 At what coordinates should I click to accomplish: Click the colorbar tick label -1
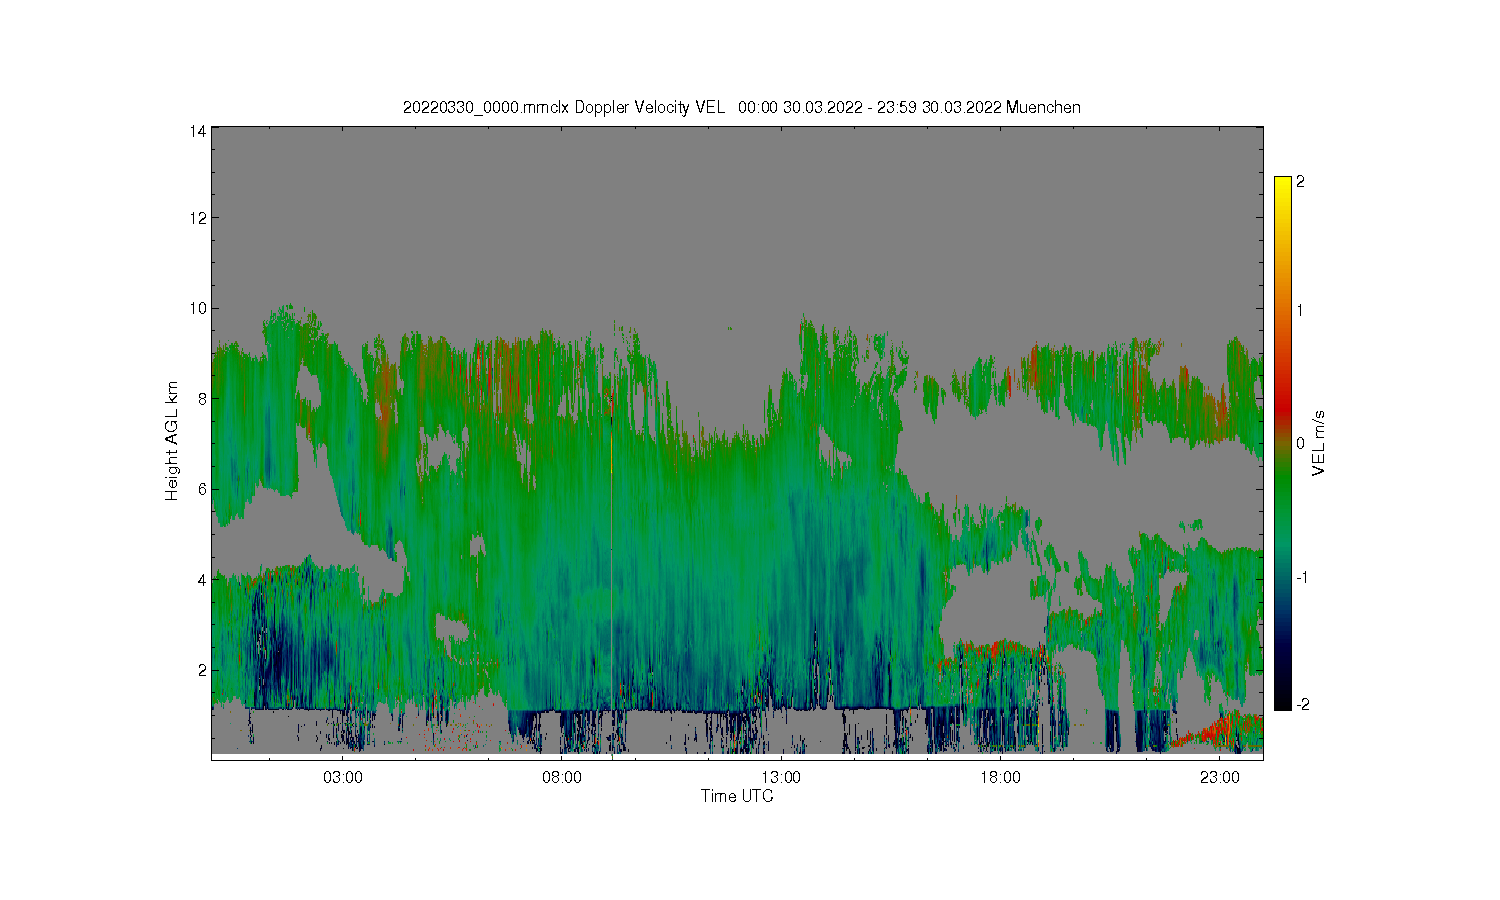pyautogui.click(x=1300, y=577)
